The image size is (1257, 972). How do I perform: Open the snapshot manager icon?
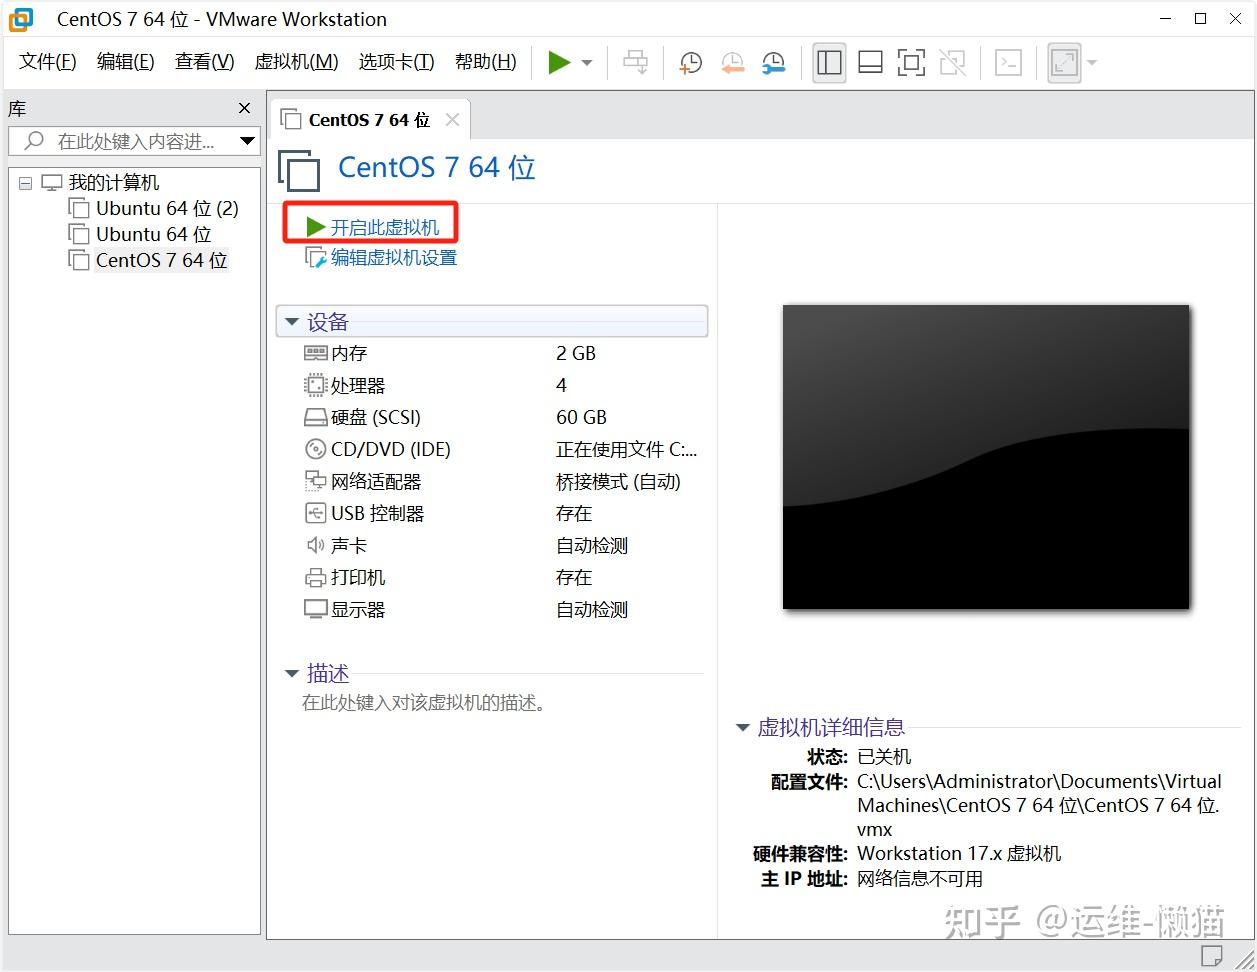coord(774,63)
